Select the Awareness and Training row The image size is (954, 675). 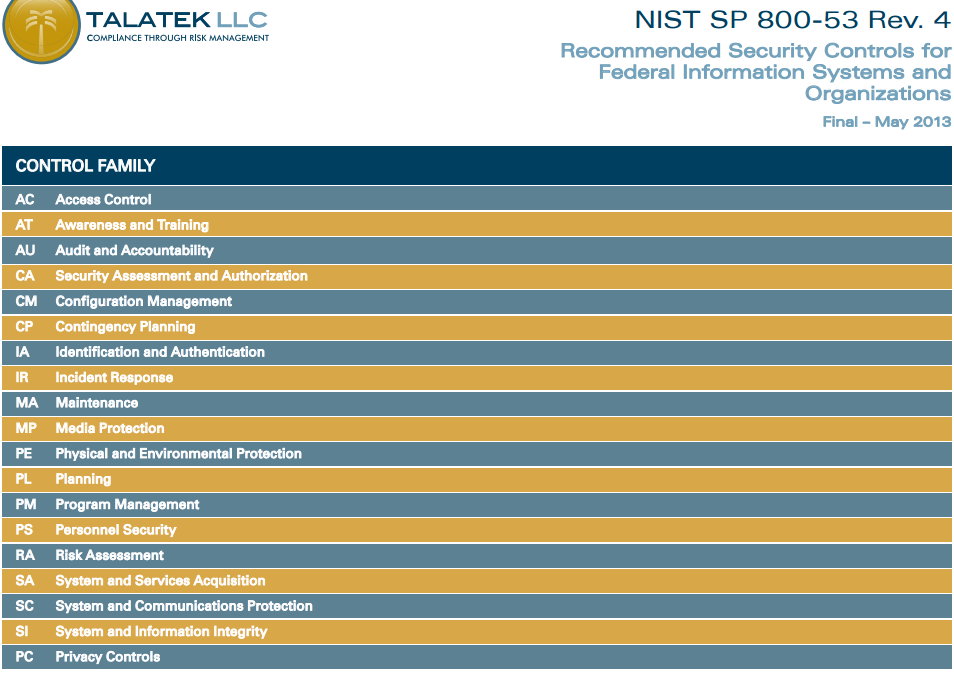pos(132,225)
